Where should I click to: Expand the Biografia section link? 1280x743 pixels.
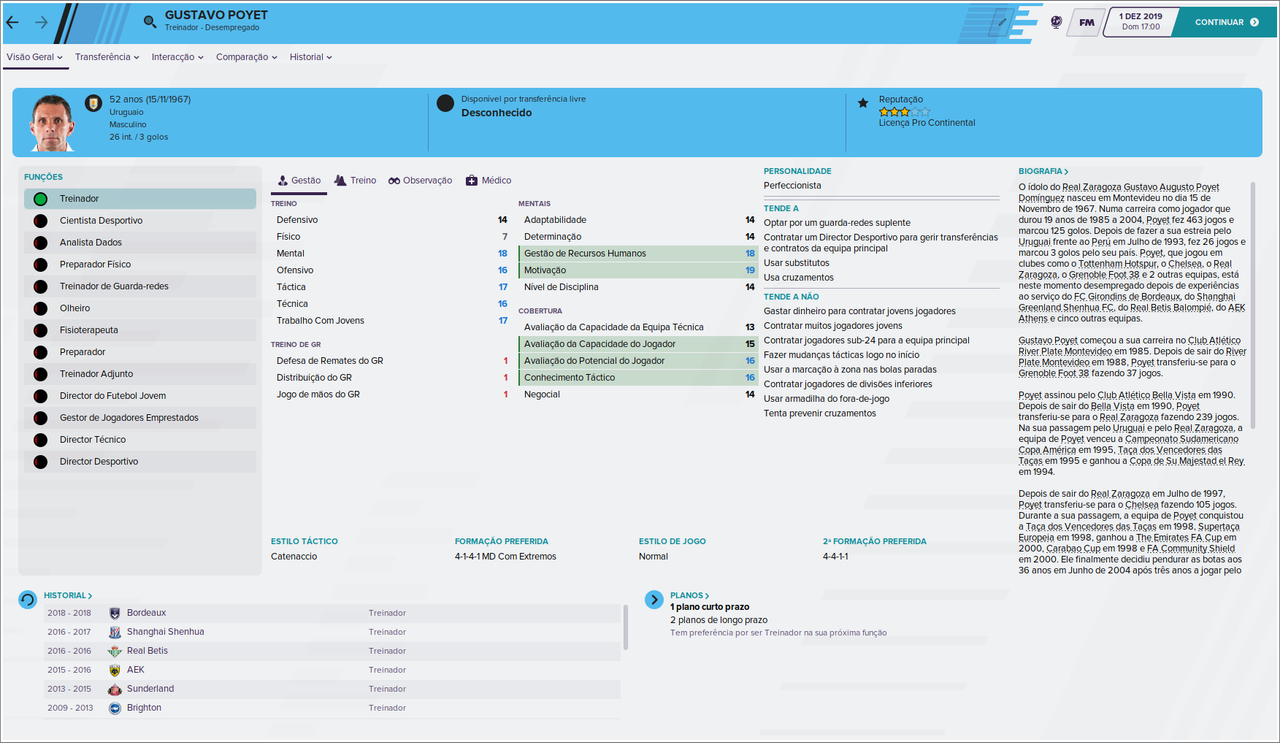1043,171
